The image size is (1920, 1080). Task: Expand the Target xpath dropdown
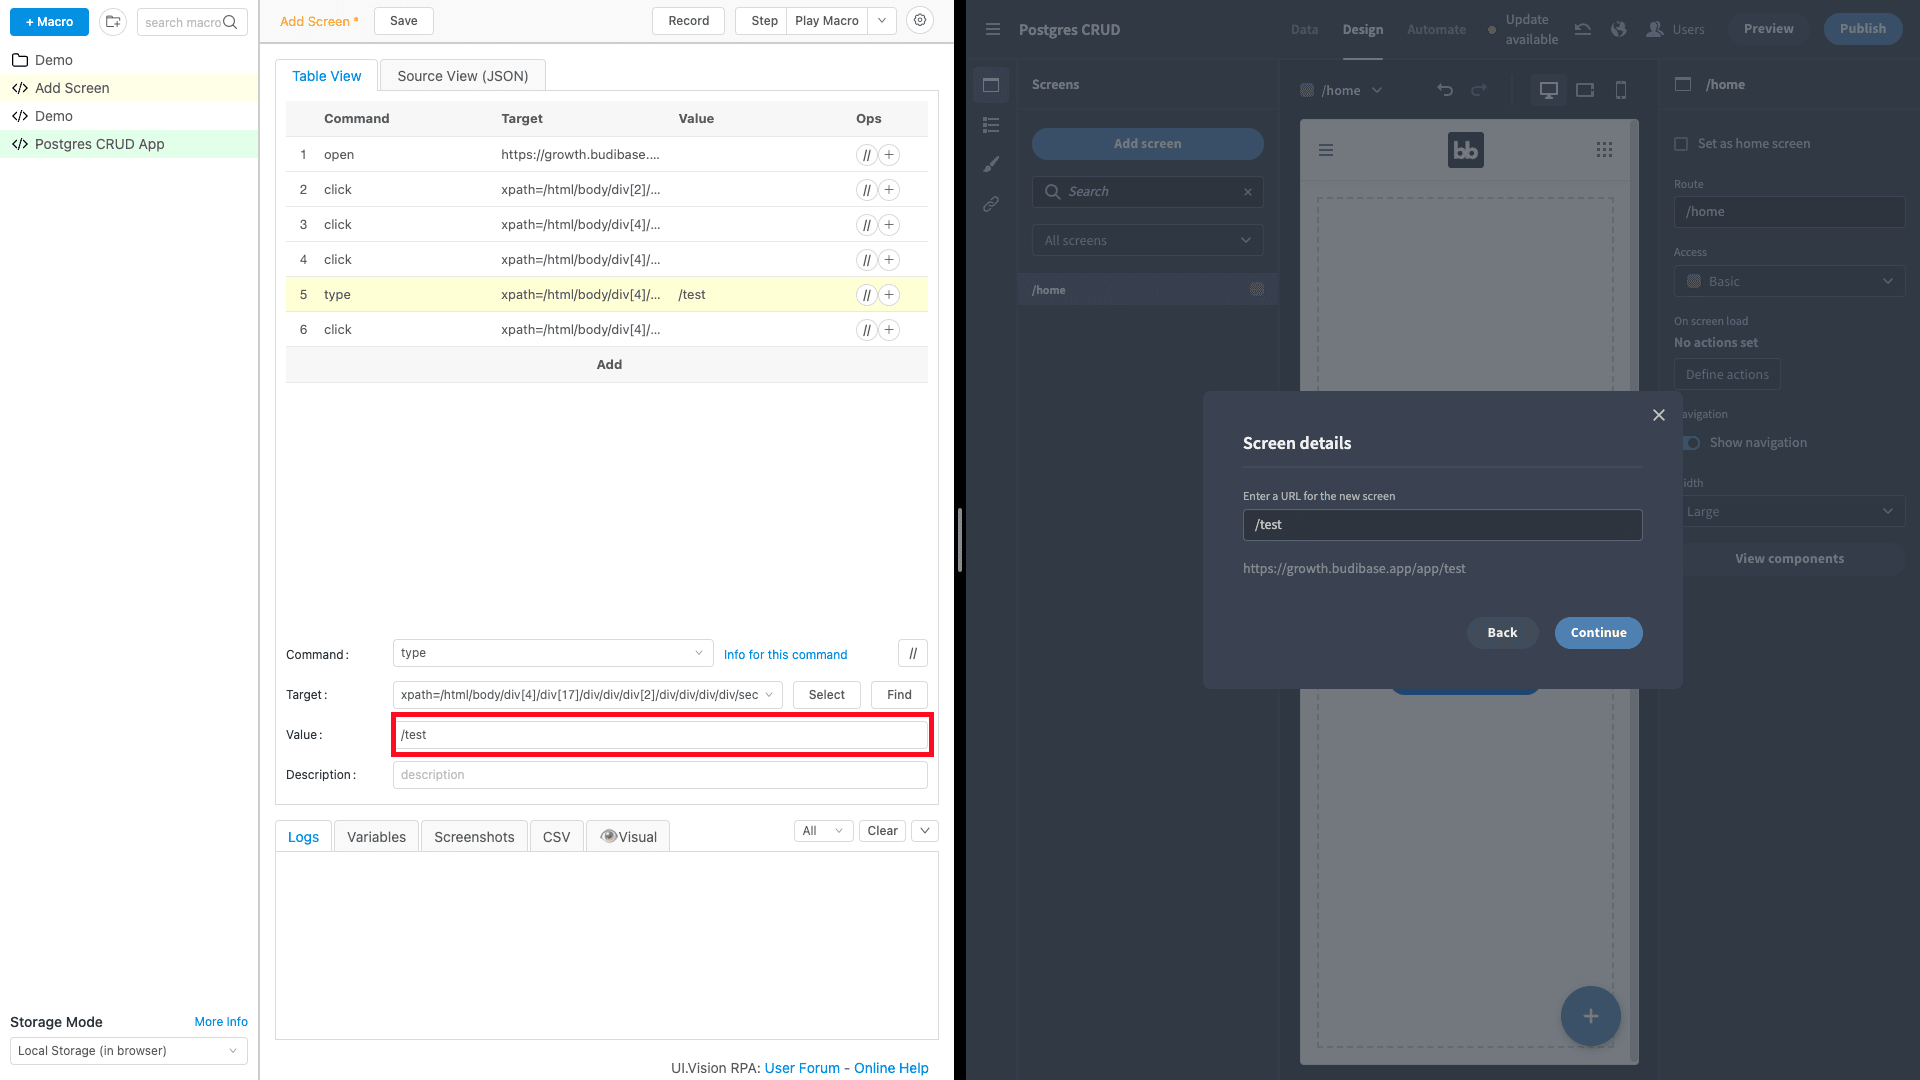coord(769,695)
